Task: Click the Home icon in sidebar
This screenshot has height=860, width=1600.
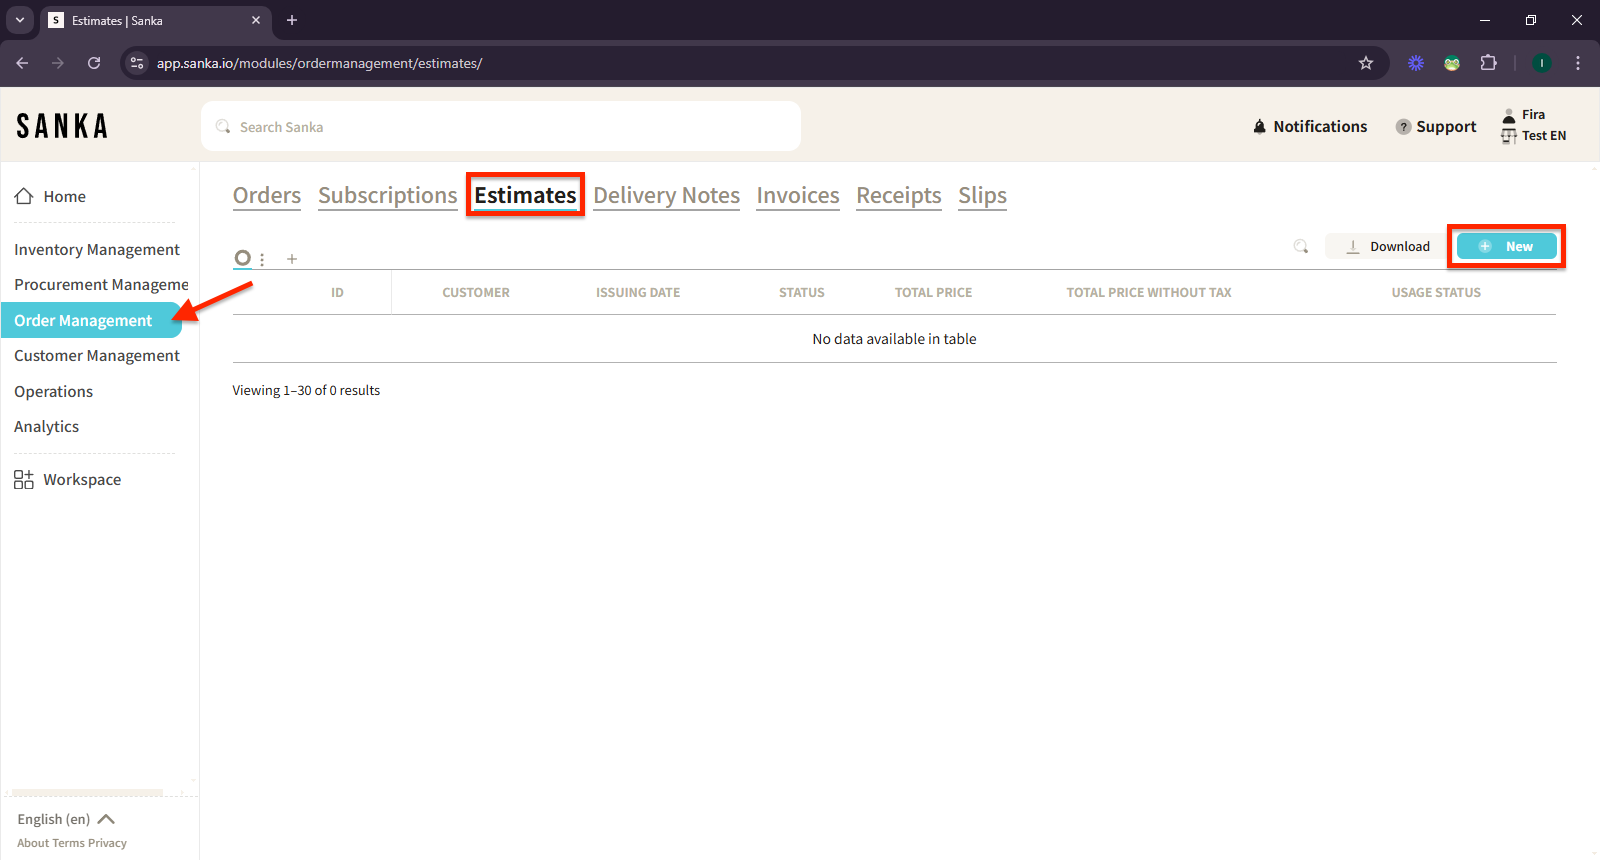Action: 24,196
